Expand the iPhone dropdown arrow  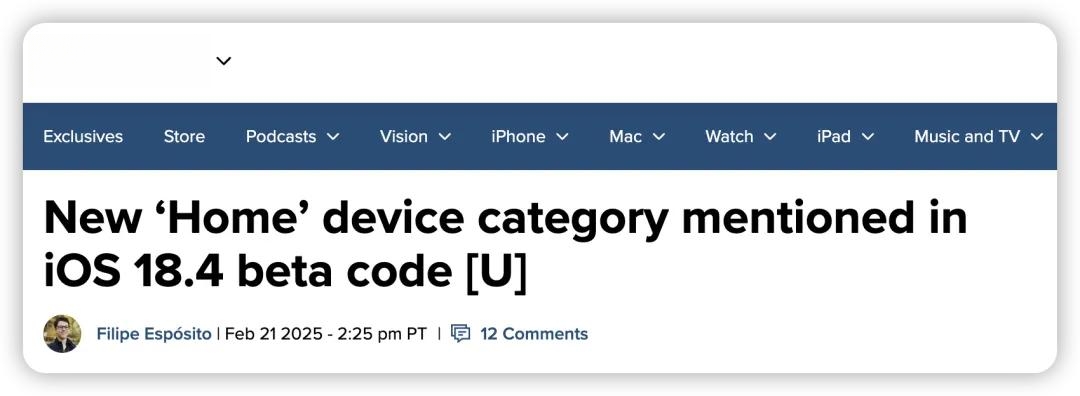coord(562,136)
